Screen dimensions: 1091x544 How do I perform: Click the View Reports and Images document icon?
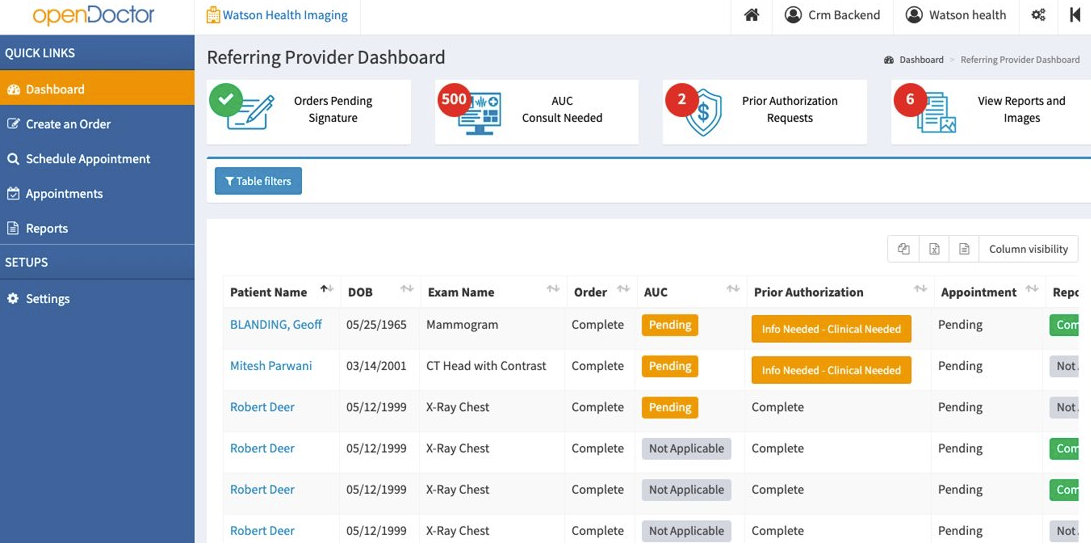click(937, 113)
